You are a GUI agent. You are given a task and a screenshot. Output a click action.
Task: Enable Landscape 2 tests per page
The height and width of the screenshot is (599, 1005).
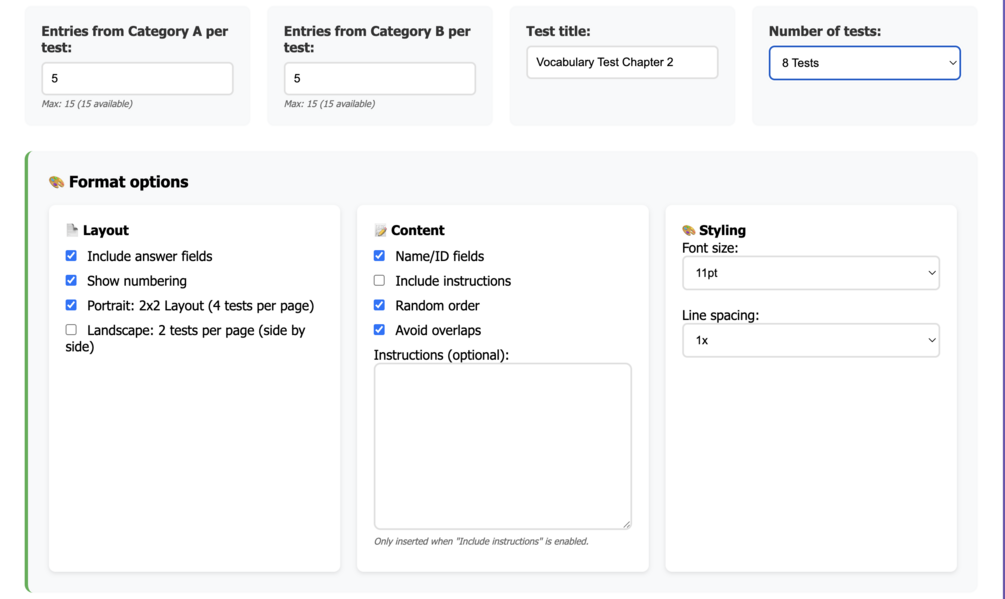point(71,330)
